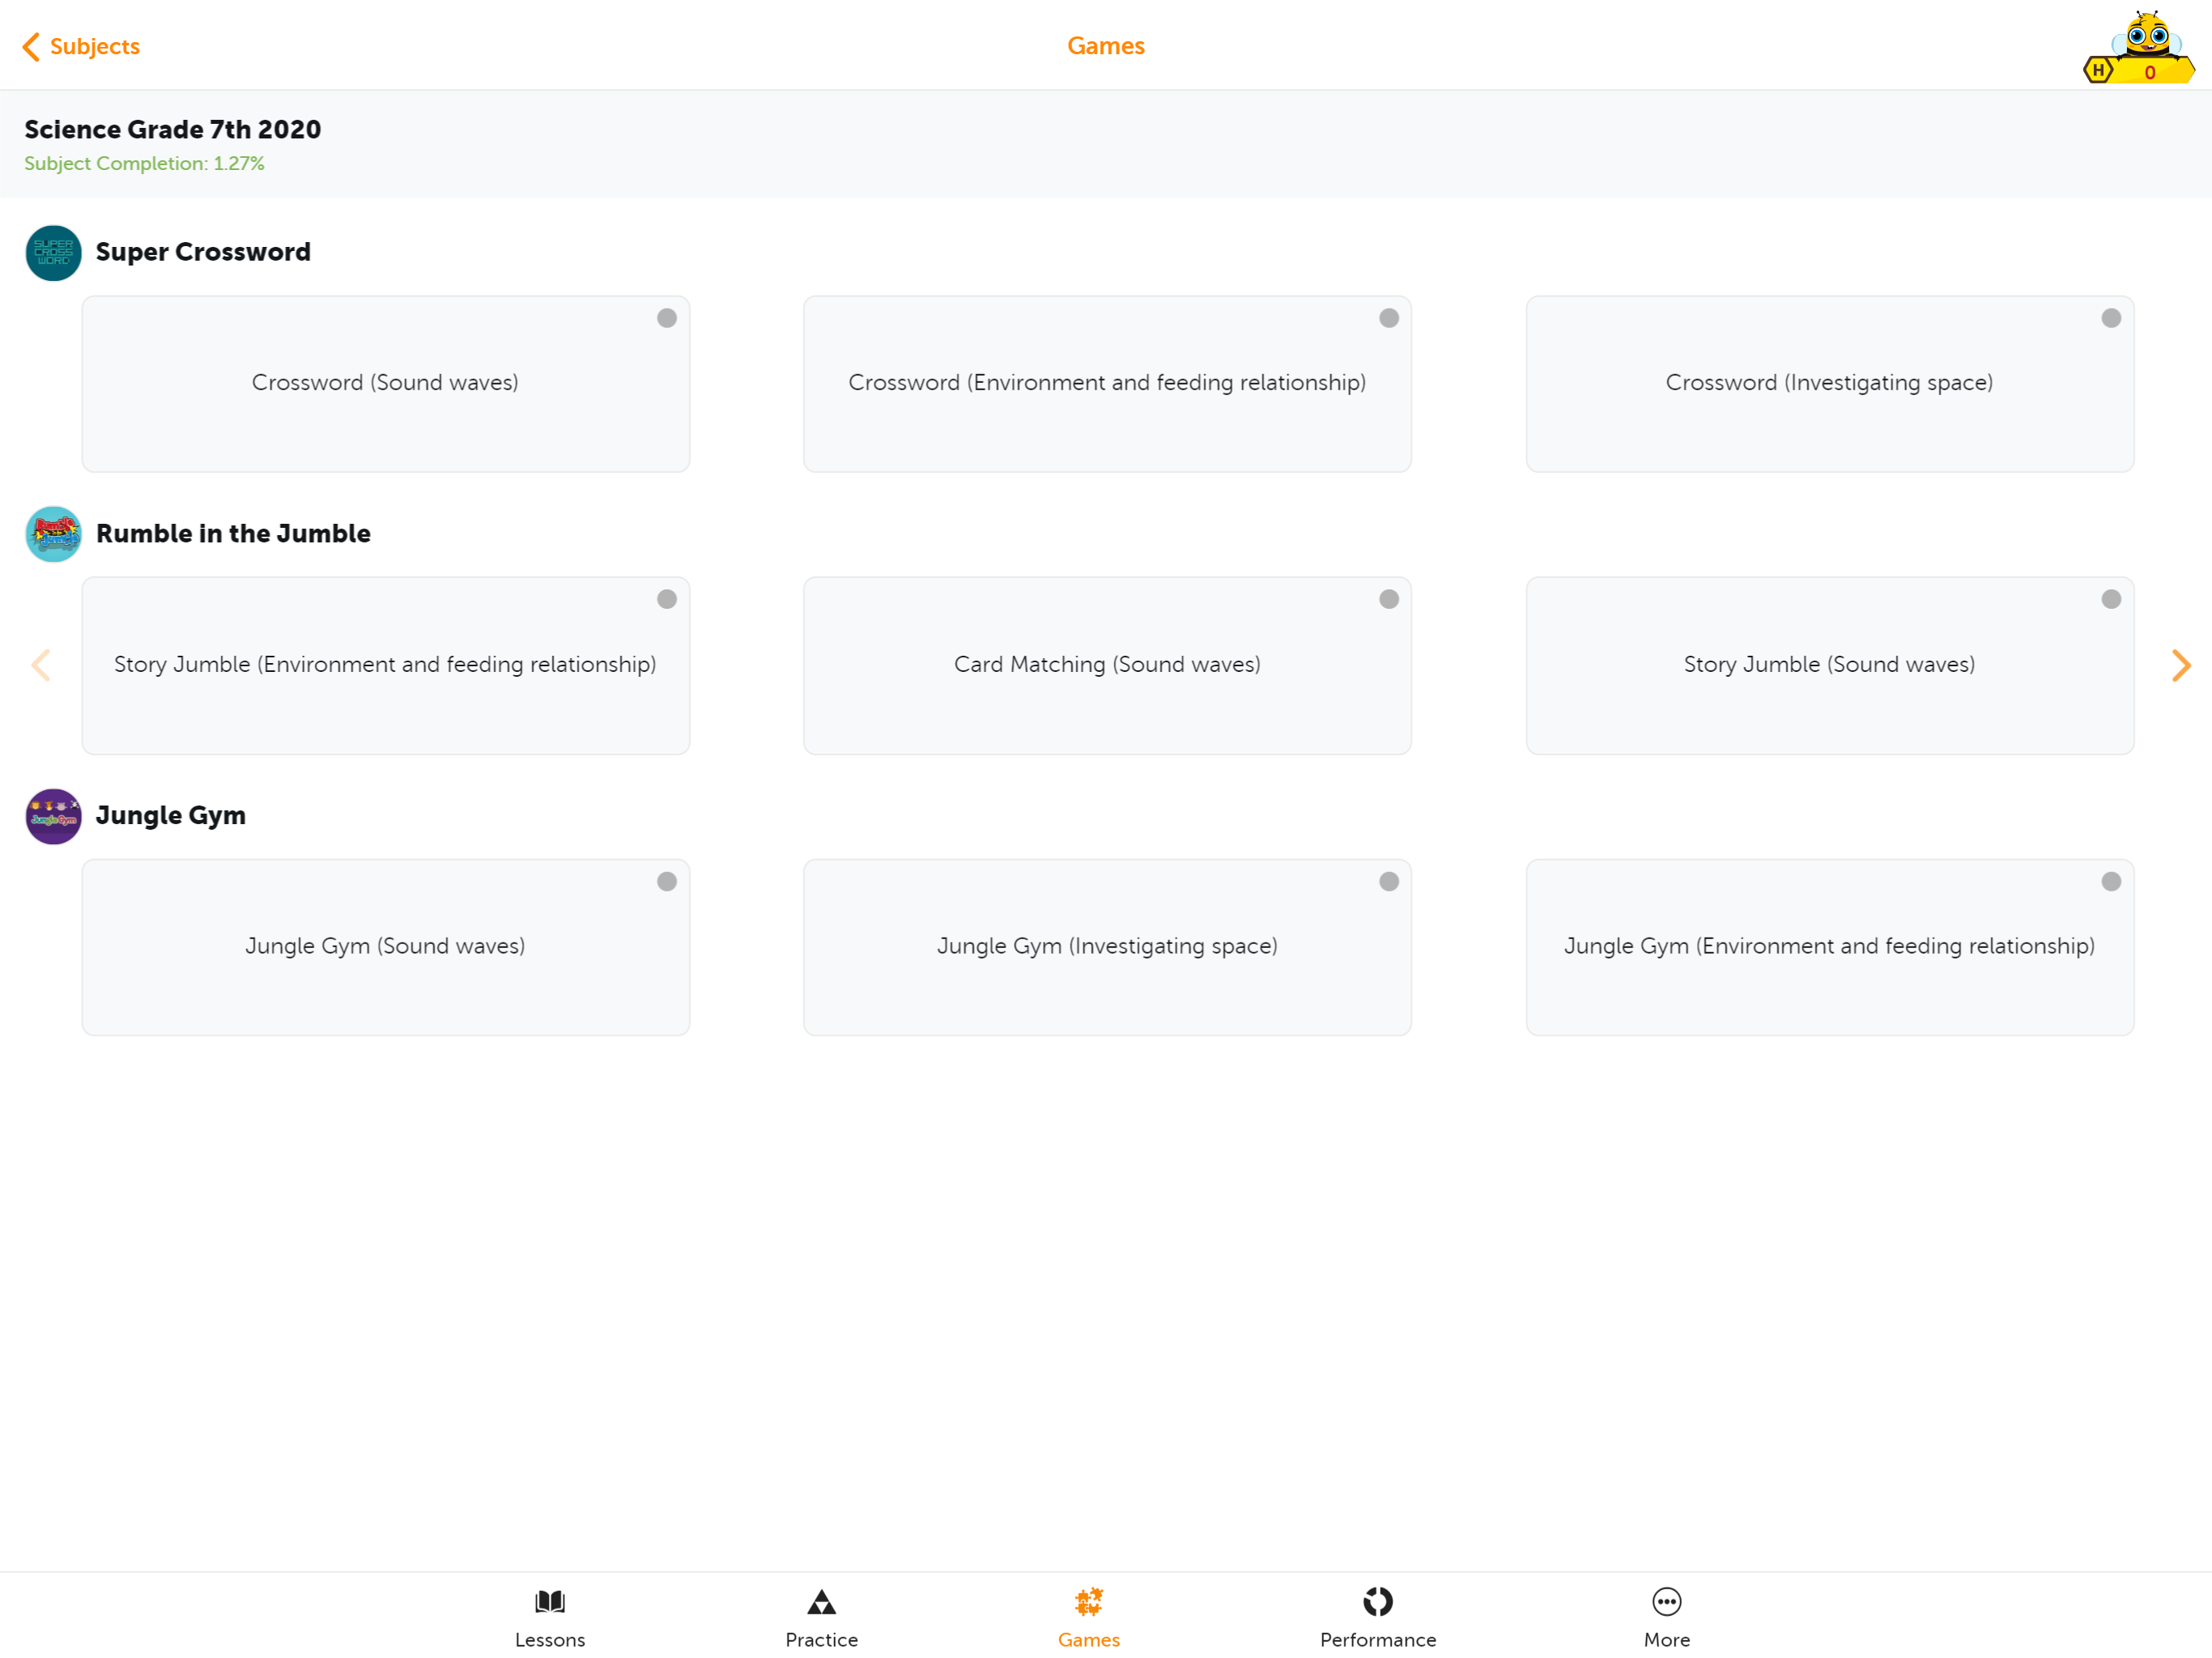Click status dot on Crossword (Investigating space)

click(2111, 318)
